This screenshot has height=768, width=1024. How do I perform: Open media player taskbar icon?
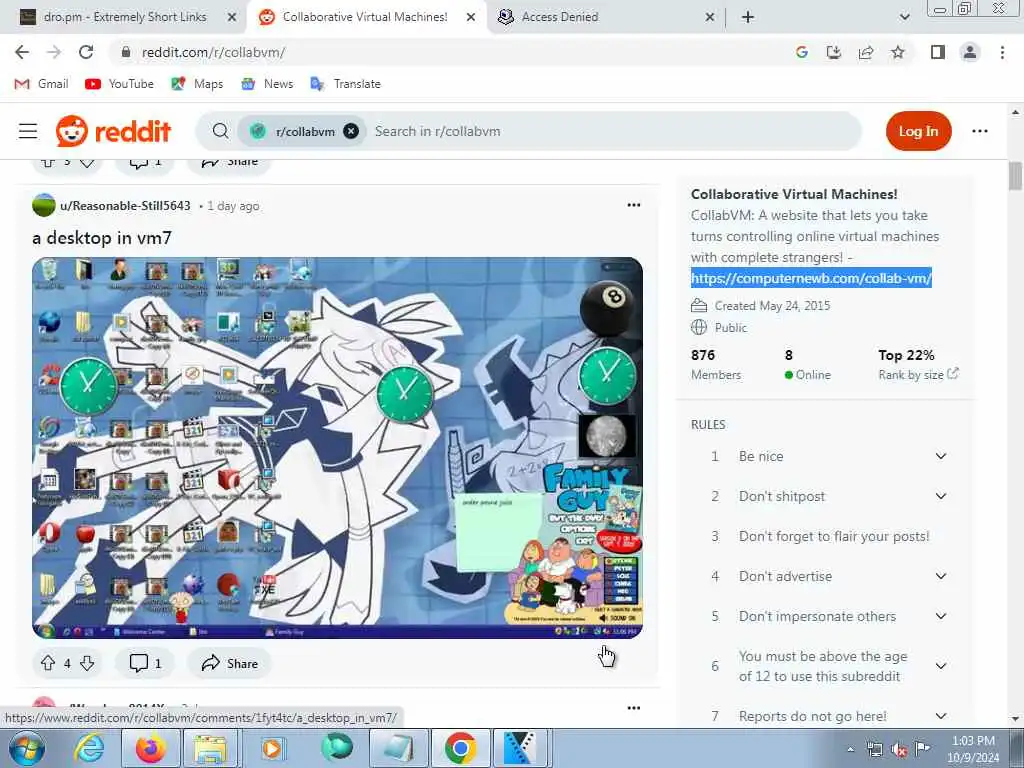pos(272,748)
